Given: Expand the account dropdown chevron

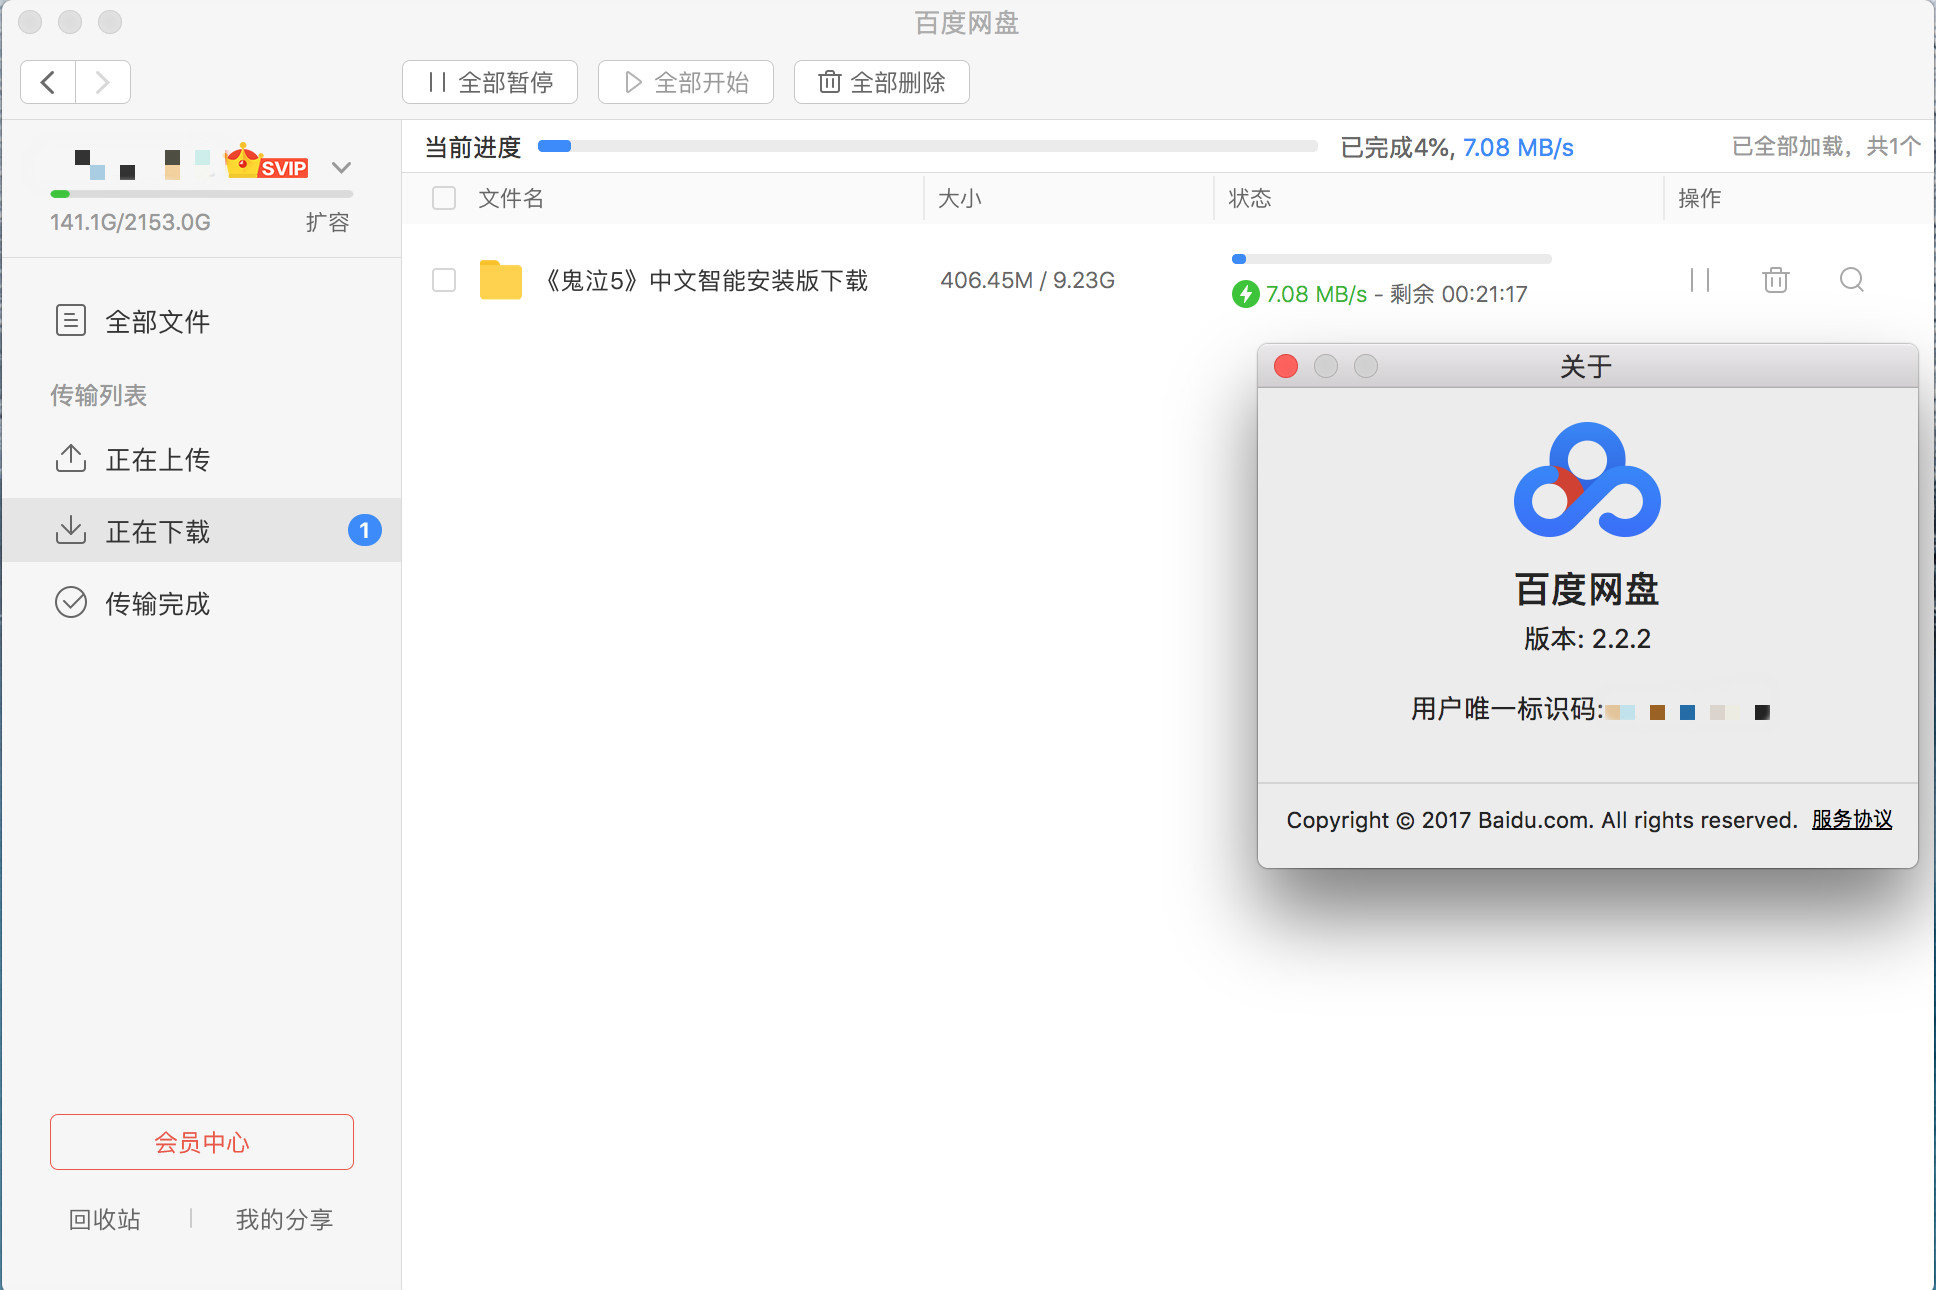Looking at the screenshot, I should (x=341, y=167).
